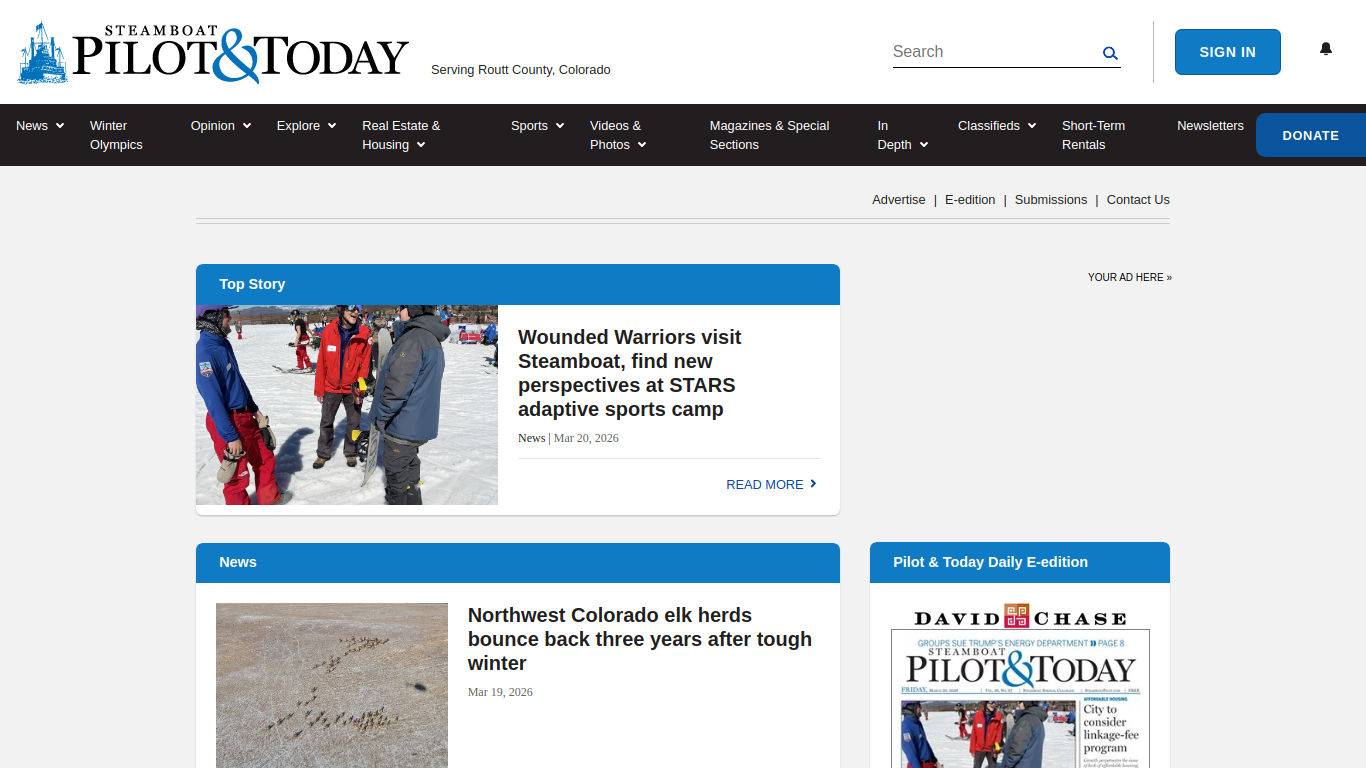
Task: Open the E-edition link
Action: 970,200
